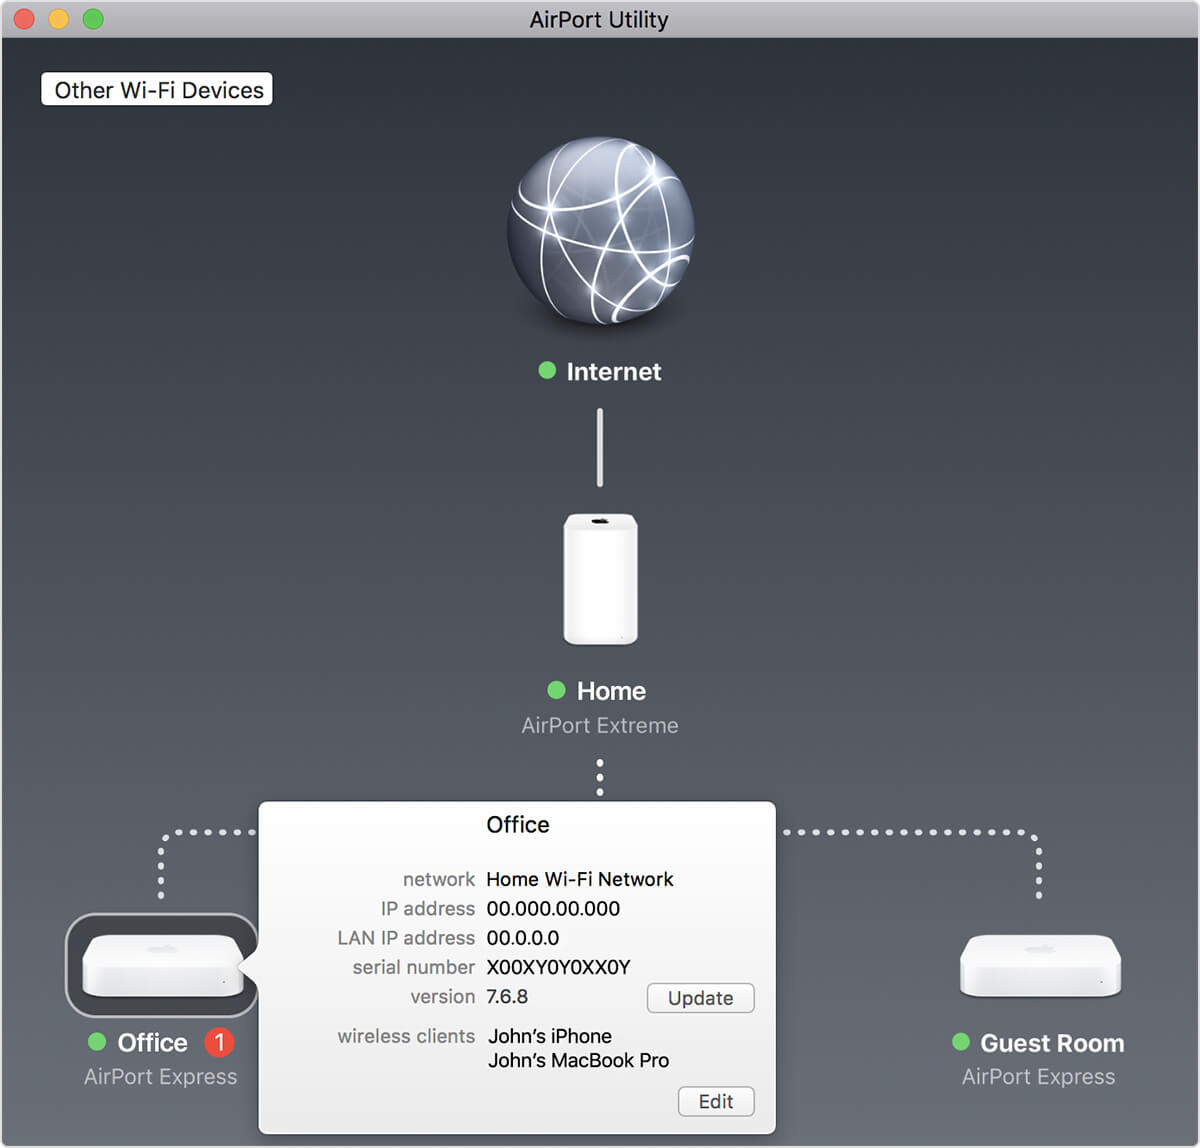Click the green status dot next to Home

pos(557,690)
